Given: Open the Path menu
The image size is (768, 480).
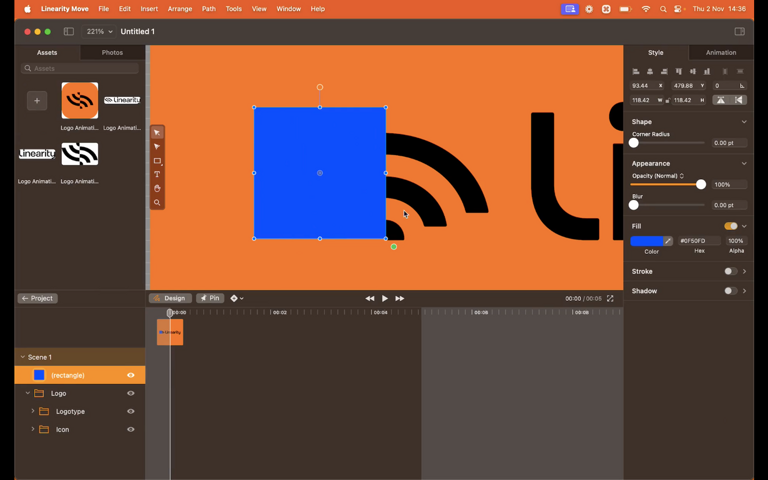Looking at the screenshot, I should (209, 9).
